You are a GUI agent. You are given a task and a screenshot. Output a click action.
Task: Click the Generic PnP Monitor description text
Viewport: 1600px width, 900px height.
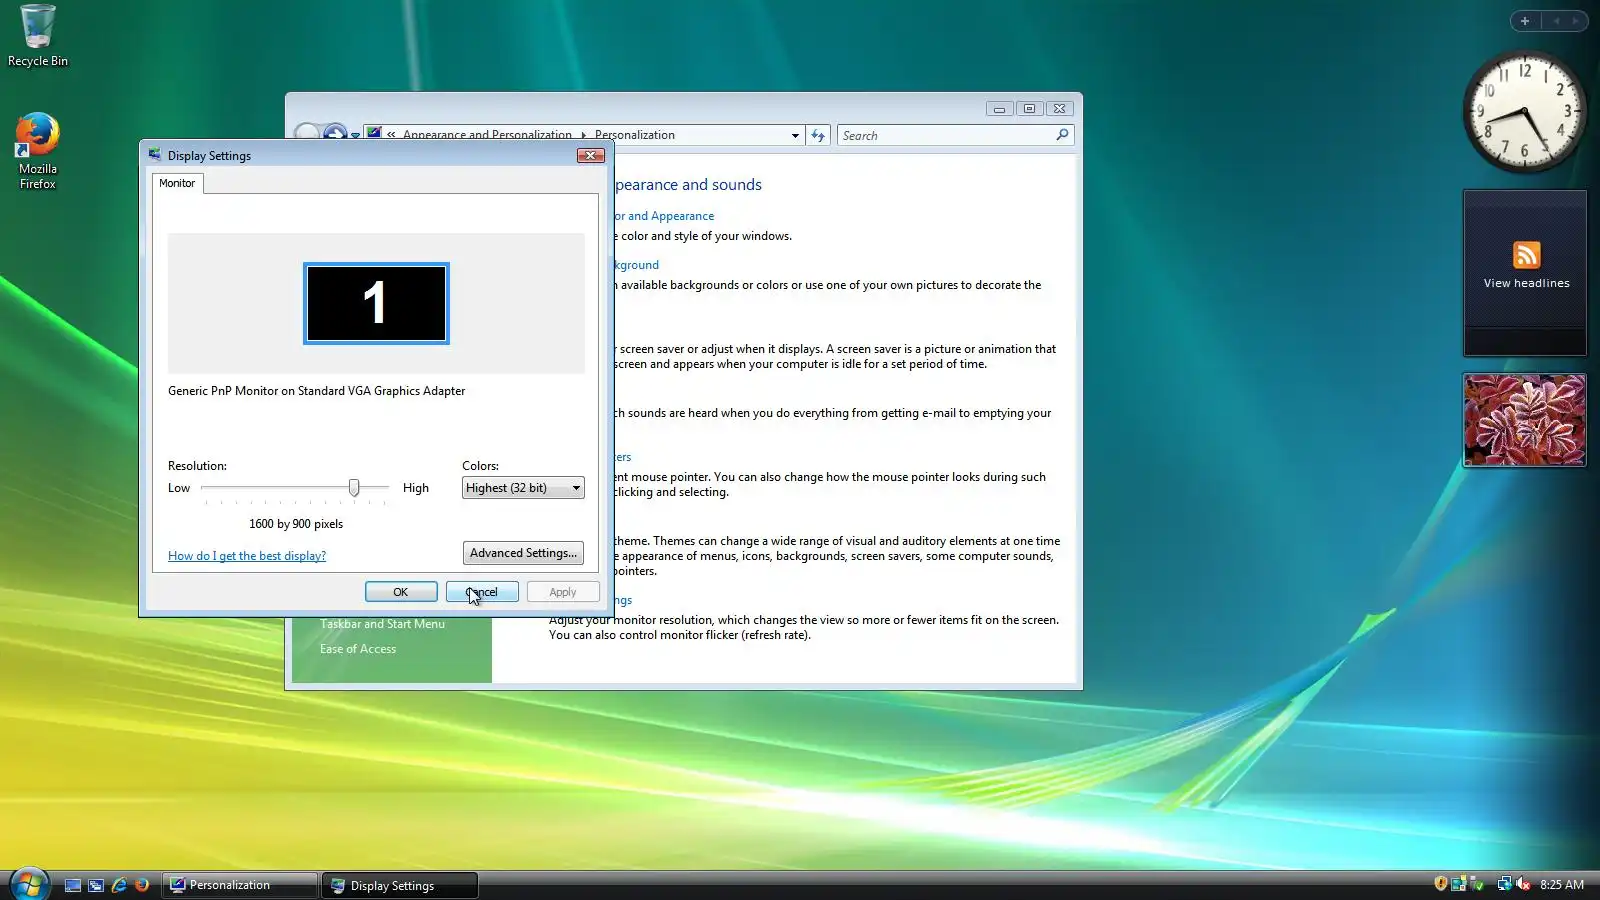pos(316,391)
